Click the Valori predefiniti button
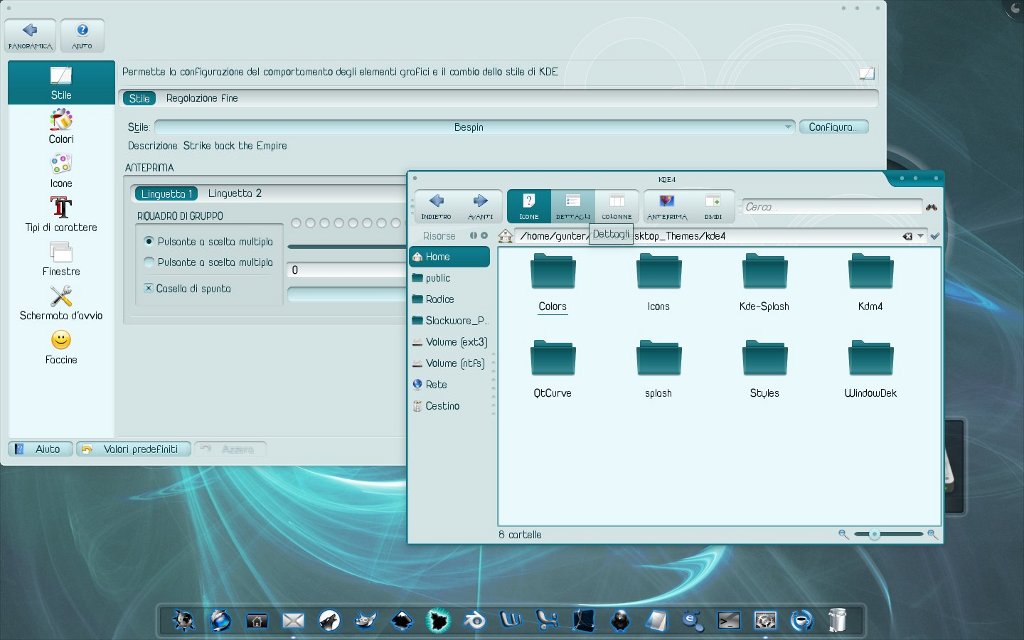Screen dimensions: 1024x640 [x=133, y=449]
